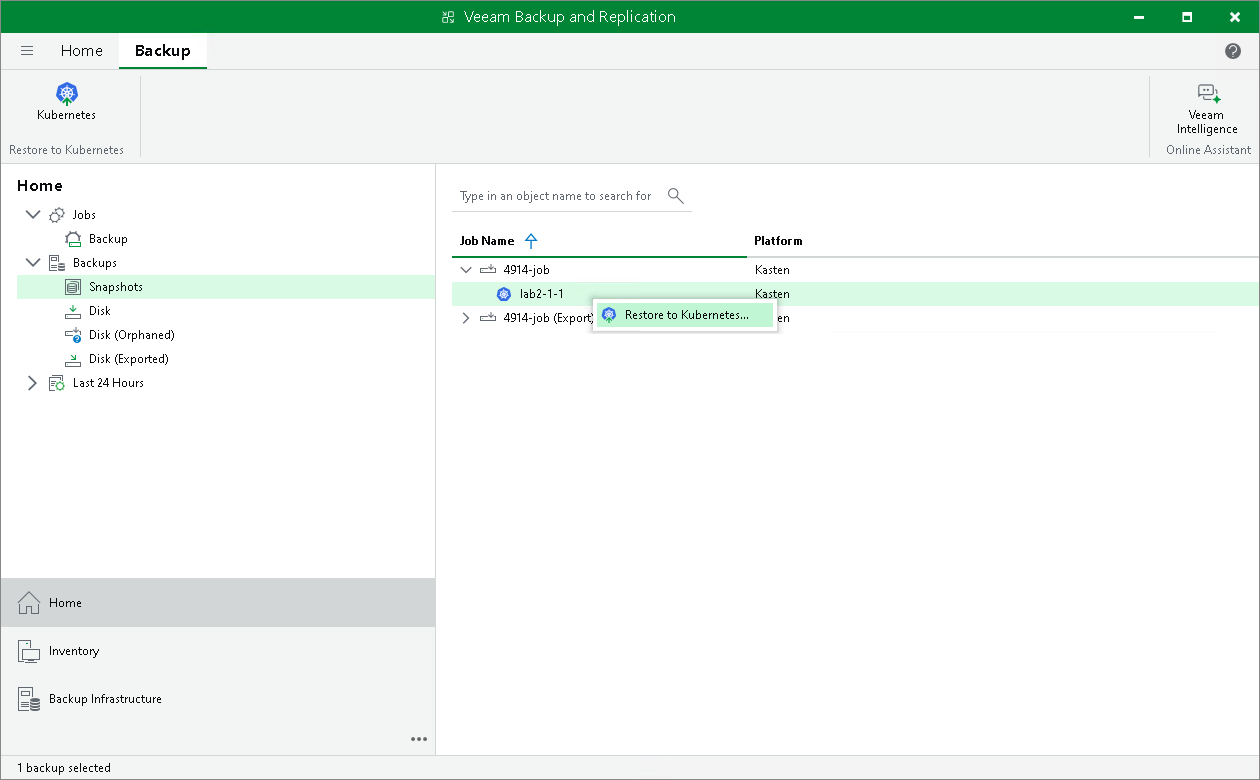
Task: Click the Home house icon in navigation
Action: click(x=29, y=603)
